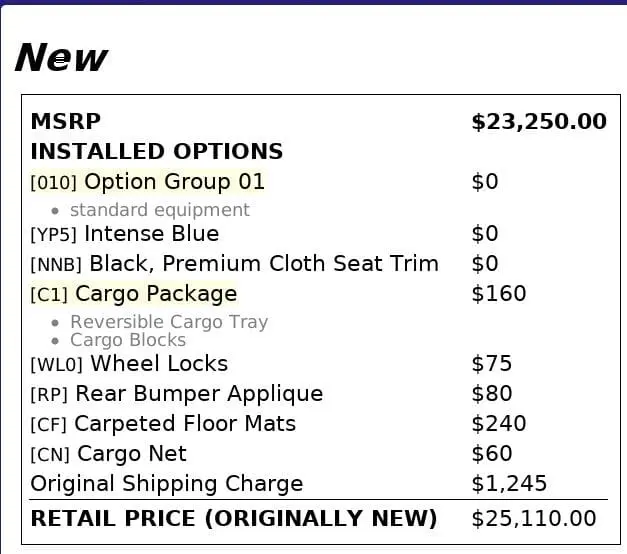This screenshot has width=627, height=554.
Task: Click the Original Shipping Charge row label
Action: pos(167,484)
